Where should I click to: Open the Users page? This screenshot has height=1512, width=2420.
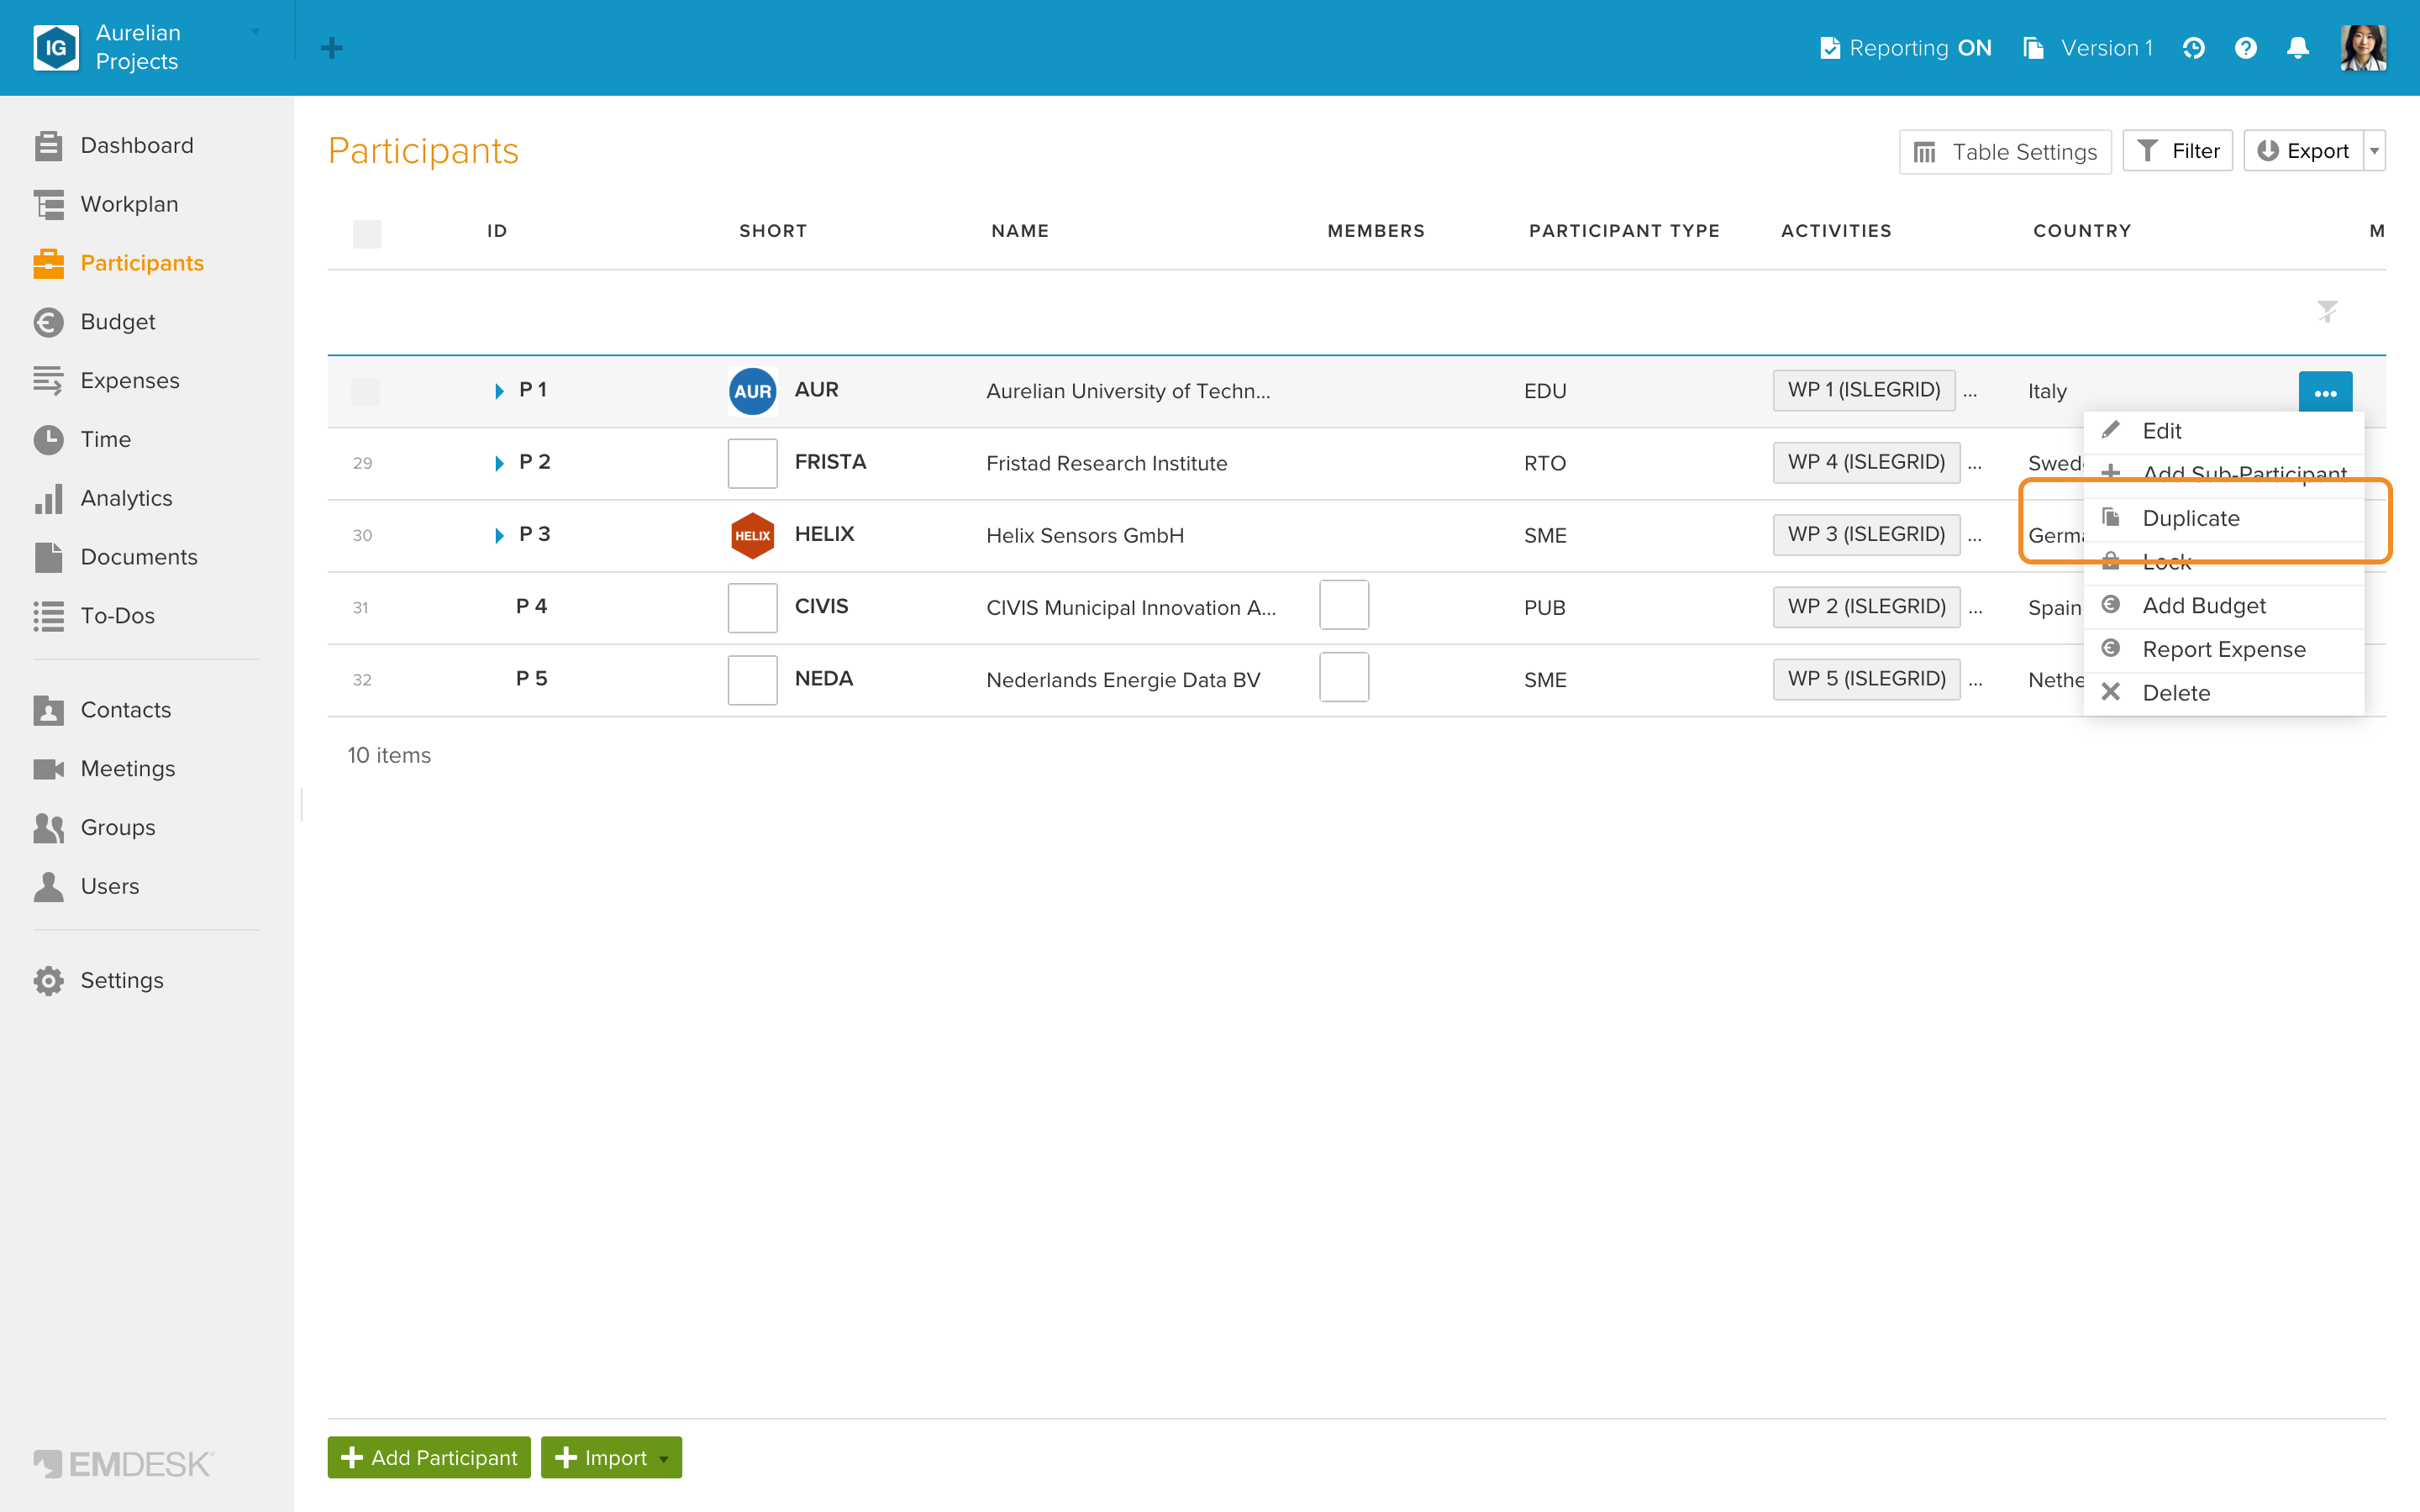(x=86, y=887)
